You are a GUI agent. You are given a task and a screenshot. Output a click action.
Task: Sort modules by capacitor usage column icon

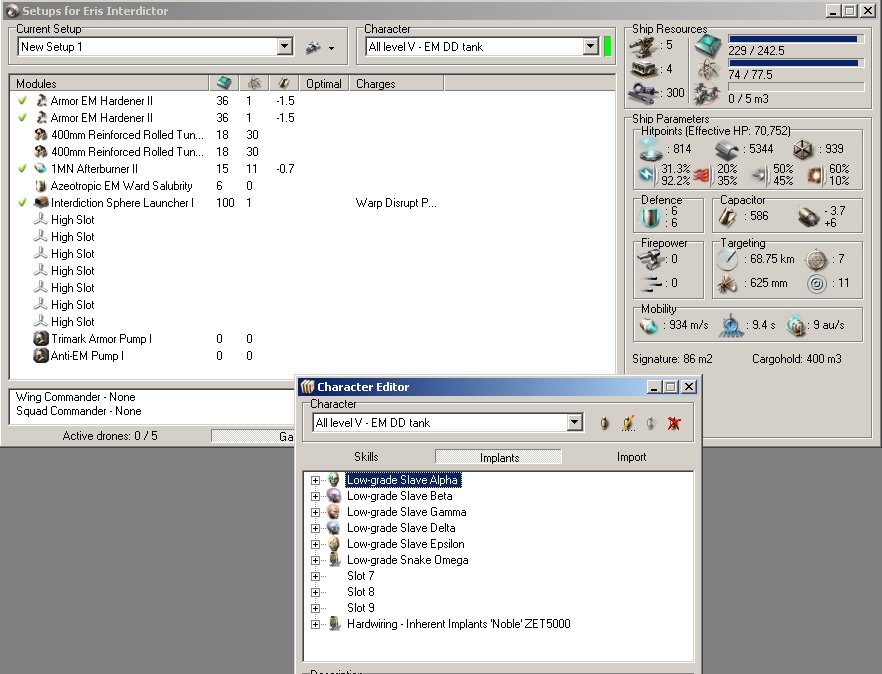284,83
